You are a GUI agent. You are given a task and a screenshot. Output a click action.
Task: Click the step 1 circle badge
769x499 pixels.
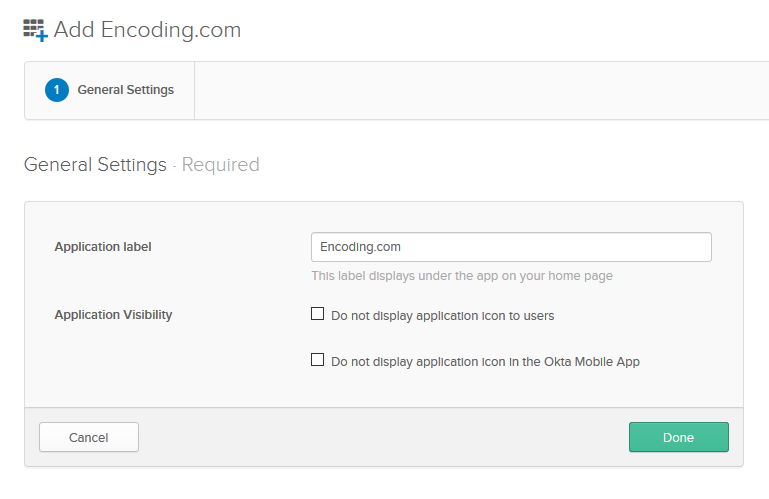(57, 90)
